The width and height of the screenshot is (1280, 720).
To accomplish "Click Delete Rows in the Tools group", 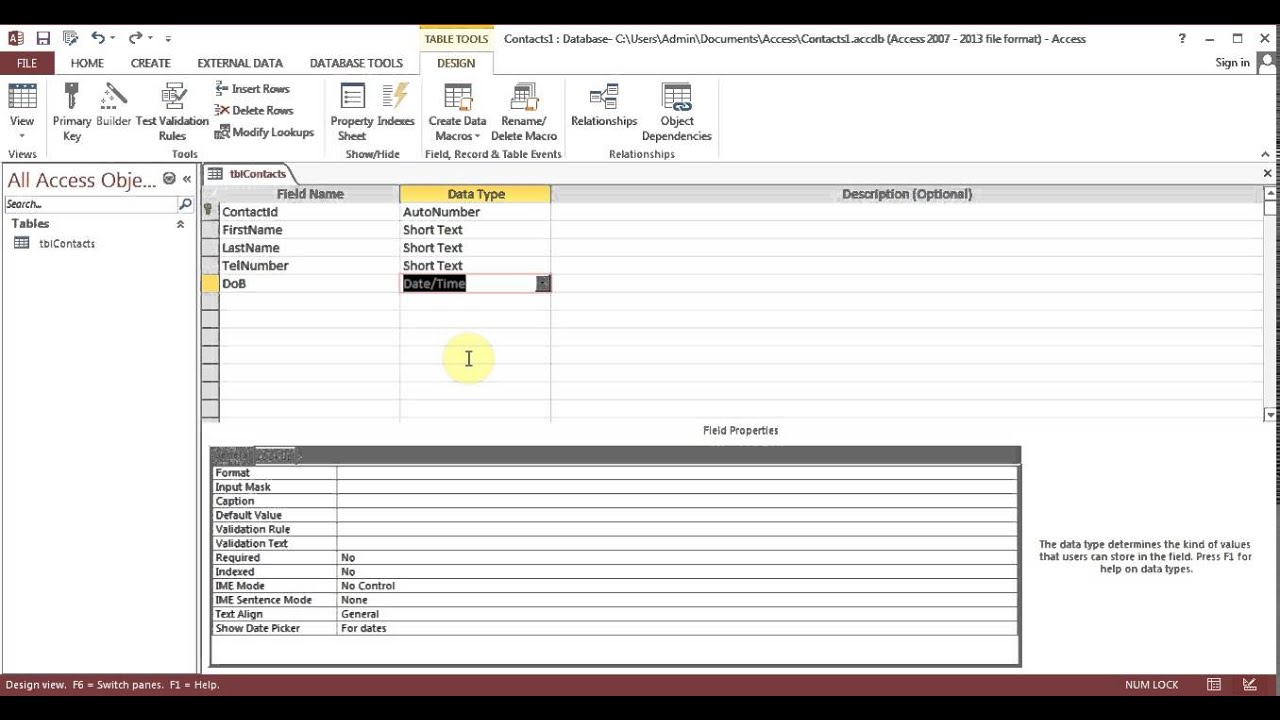I will [254, 110].
